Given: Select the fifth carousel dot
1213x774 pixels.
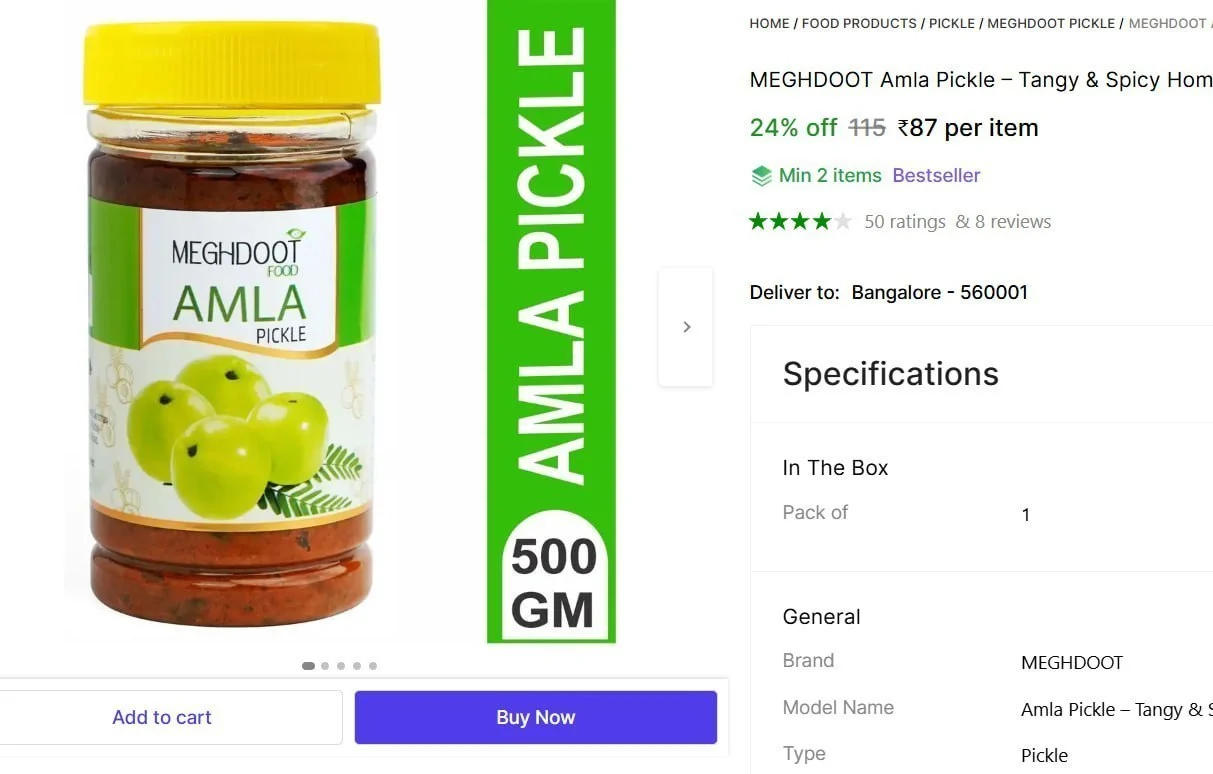Looking at the screenshot, I should pyautogui.click(x=373, y=666).
